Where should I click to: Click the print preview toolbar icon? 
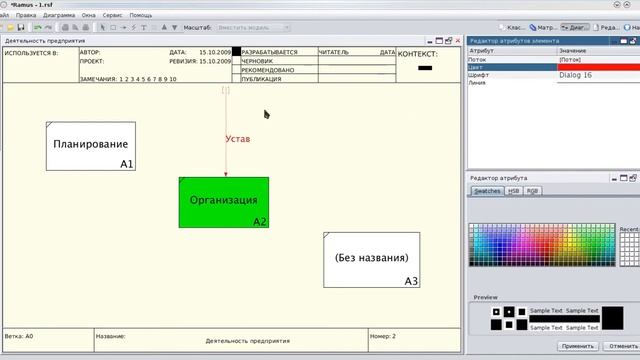(75, 27)
